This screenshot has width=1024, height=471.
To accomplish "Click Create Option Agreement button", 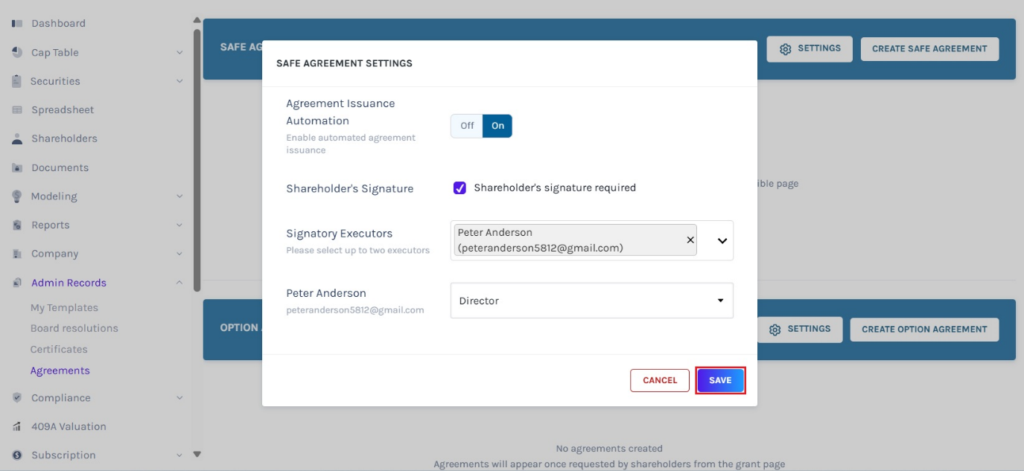I will coord(924,330).
